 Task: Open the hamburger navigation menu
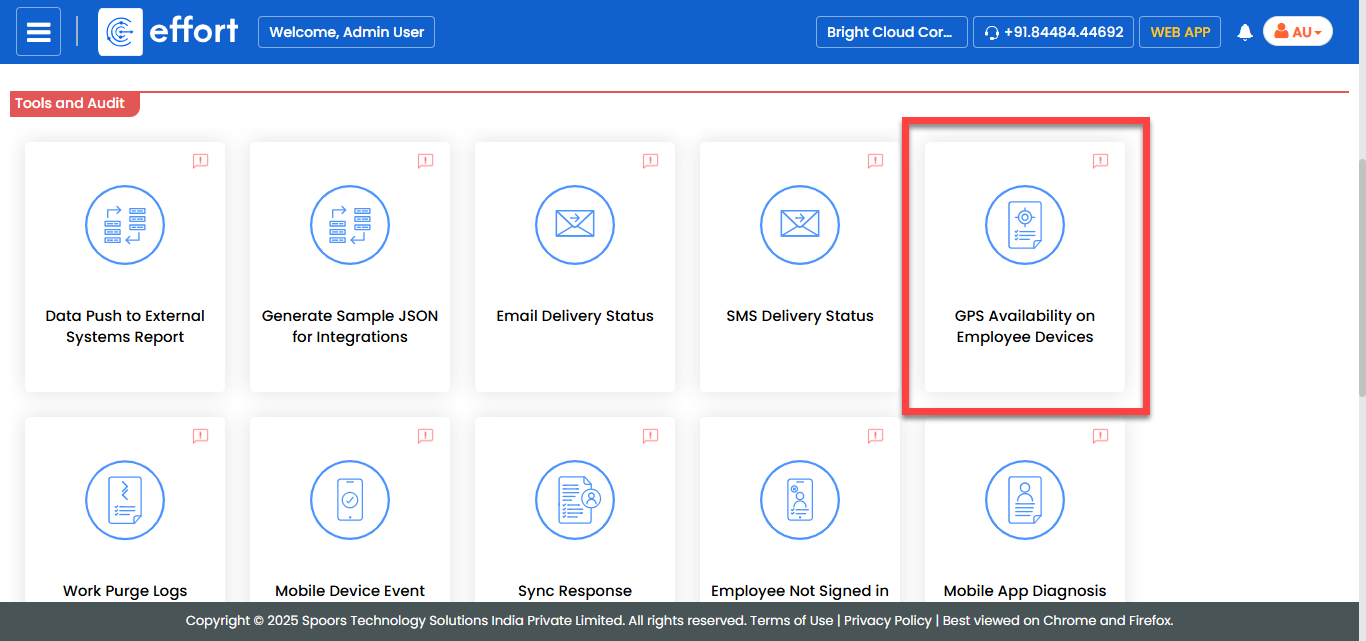pyautogui.click(x=38, y=32)
